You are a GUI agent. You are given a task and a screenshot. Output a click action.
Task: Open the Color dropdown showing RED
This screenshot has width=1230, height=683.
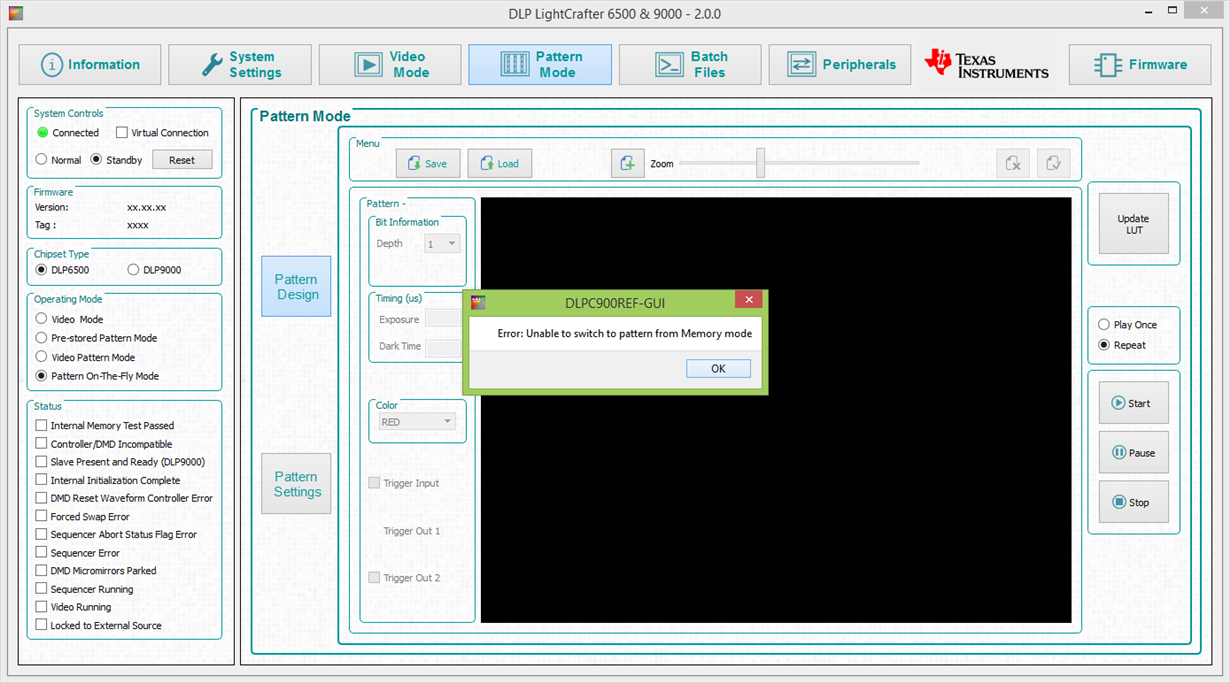coord(417,422)
